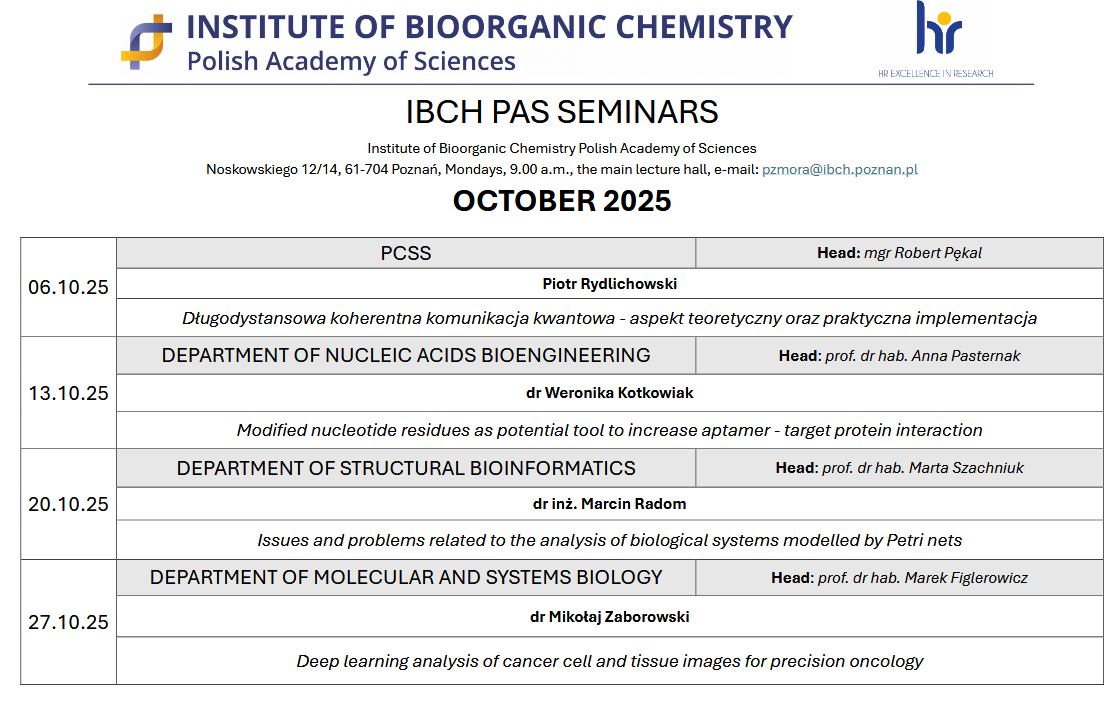
Task: Click the Petri nets seminar title
Action: pyautogui.click(x=609, y=541)
